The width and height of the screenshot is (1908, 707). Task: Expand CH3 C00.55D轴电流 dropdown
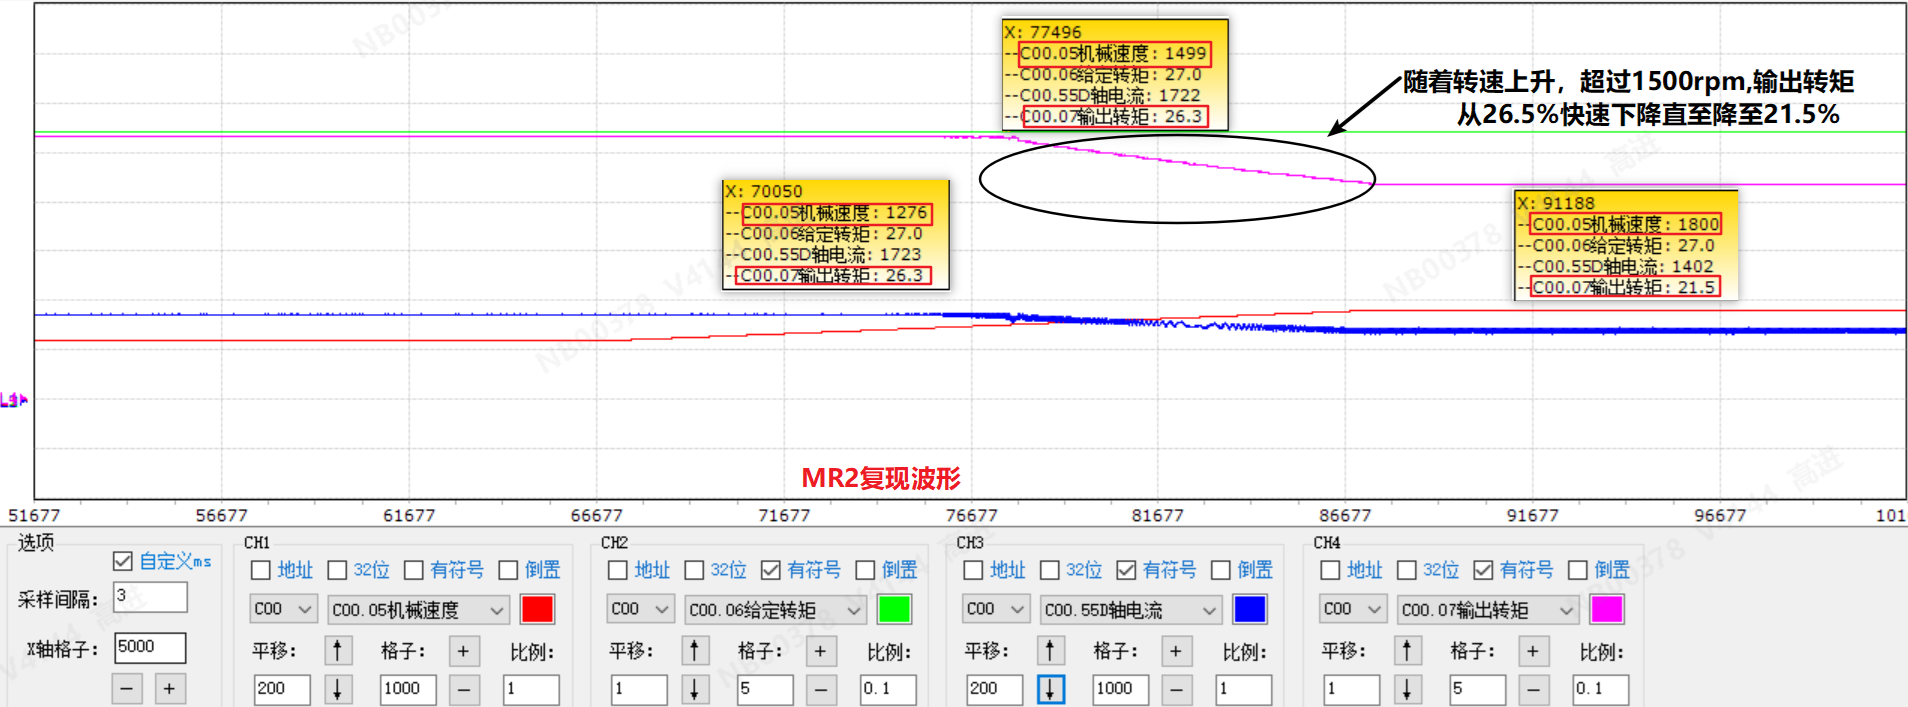click(x=1131, y=609)
